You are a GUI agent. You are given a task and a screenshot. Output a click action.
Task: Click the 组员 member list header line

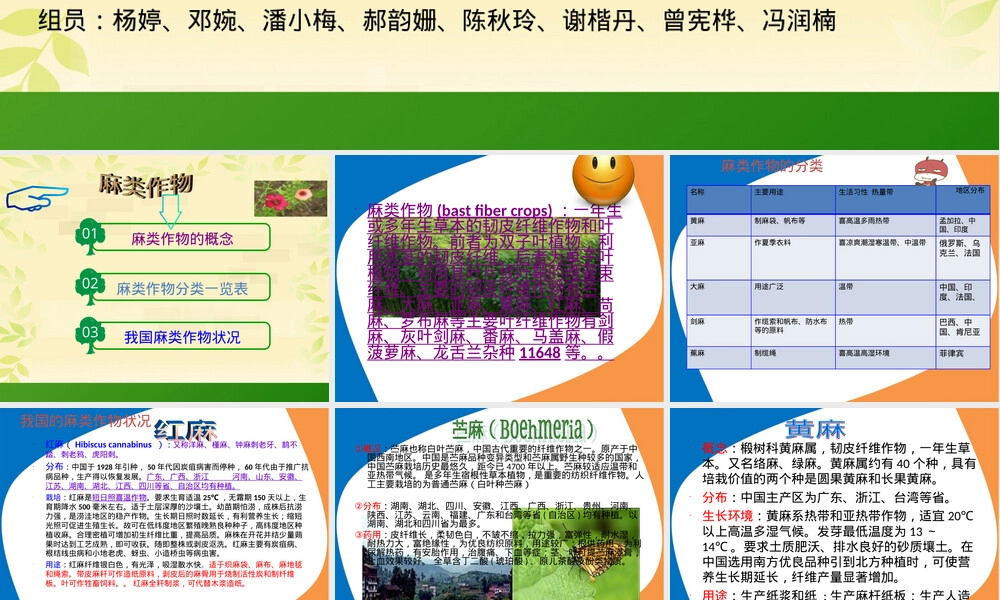pyautogui.click(x=437, y=20)
